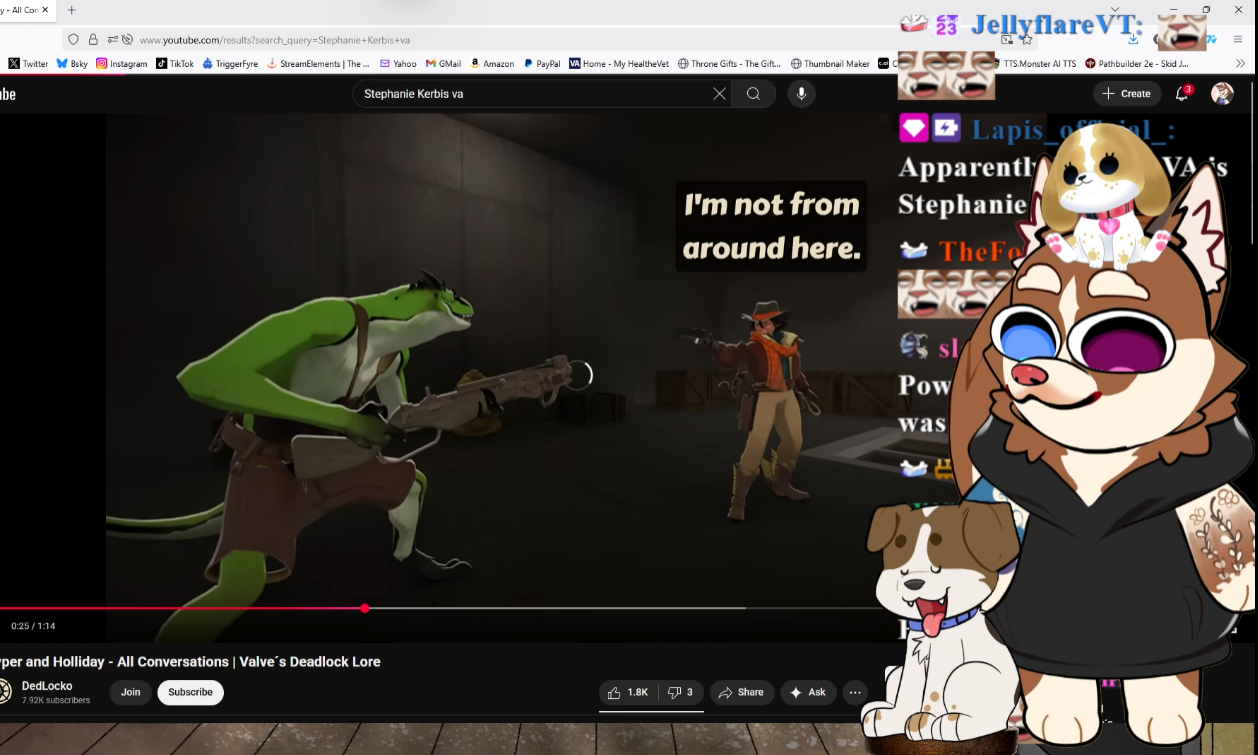Open the Bsky bookmark
Image resolution: width=1258 pixels, height=755 pixels.
(72, 64)
